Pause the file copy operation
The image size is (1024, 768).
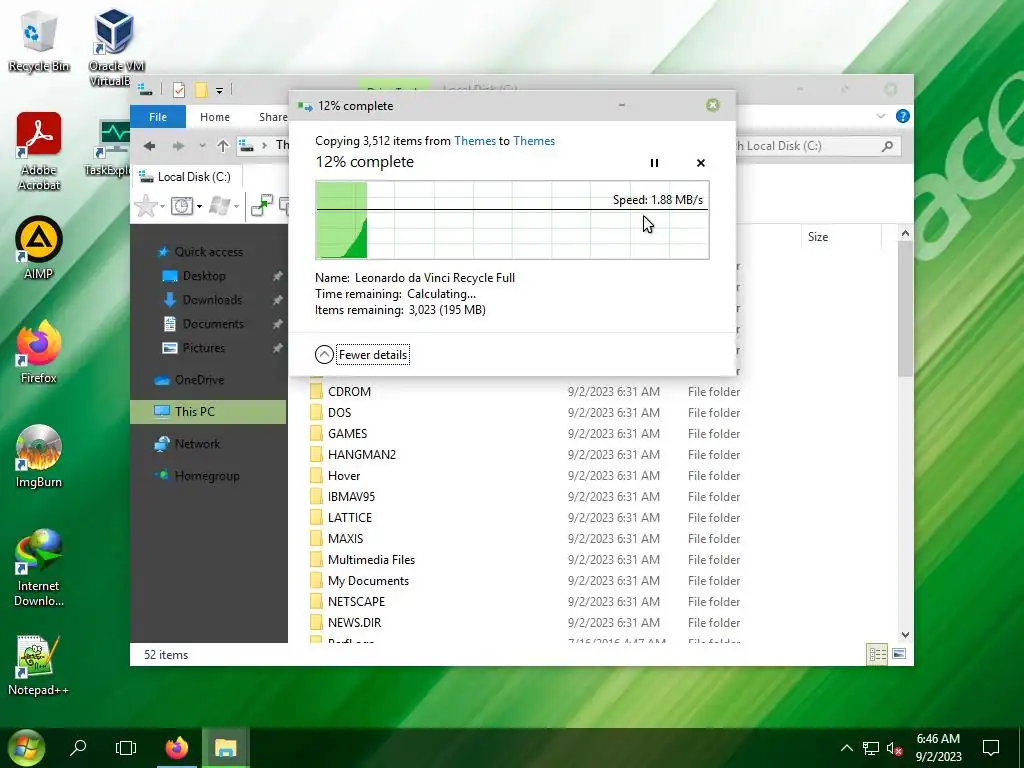(654, 163)
